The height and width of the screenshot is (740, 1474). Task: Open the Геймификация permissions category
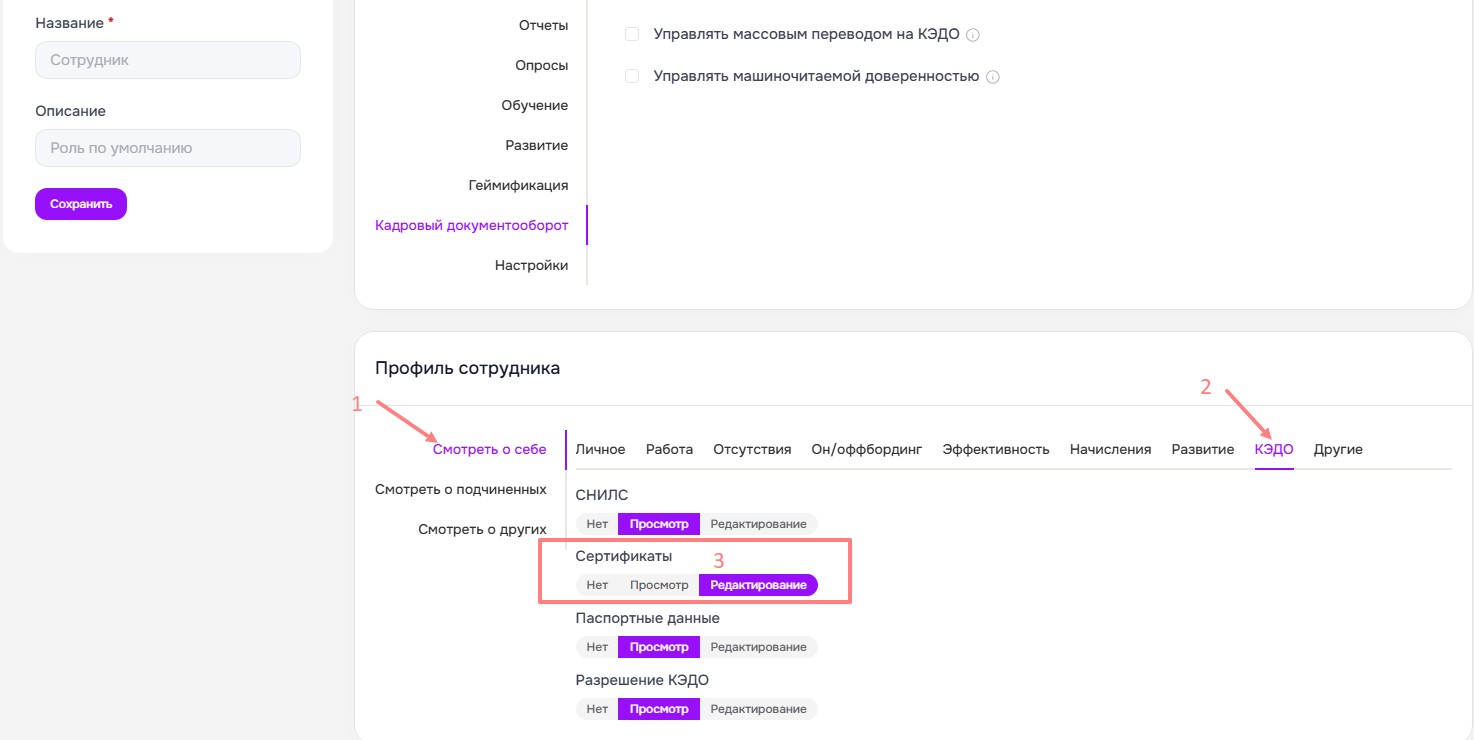[x=518, y=185]
